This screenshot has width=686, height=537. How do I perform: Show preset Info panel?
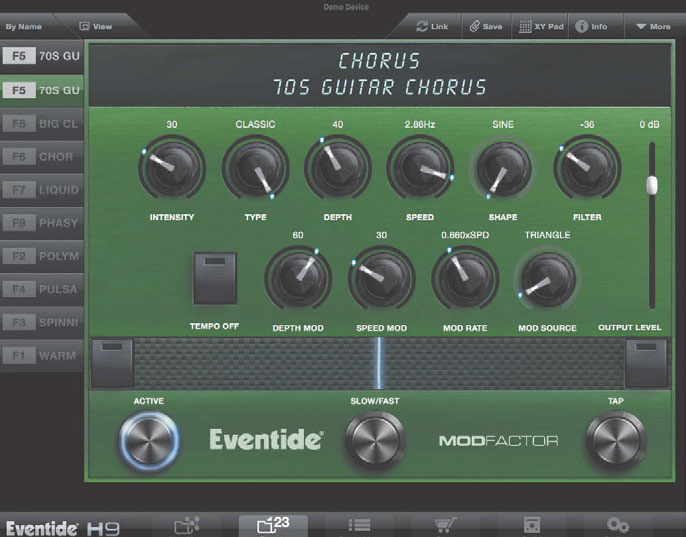tap(592, 26)
